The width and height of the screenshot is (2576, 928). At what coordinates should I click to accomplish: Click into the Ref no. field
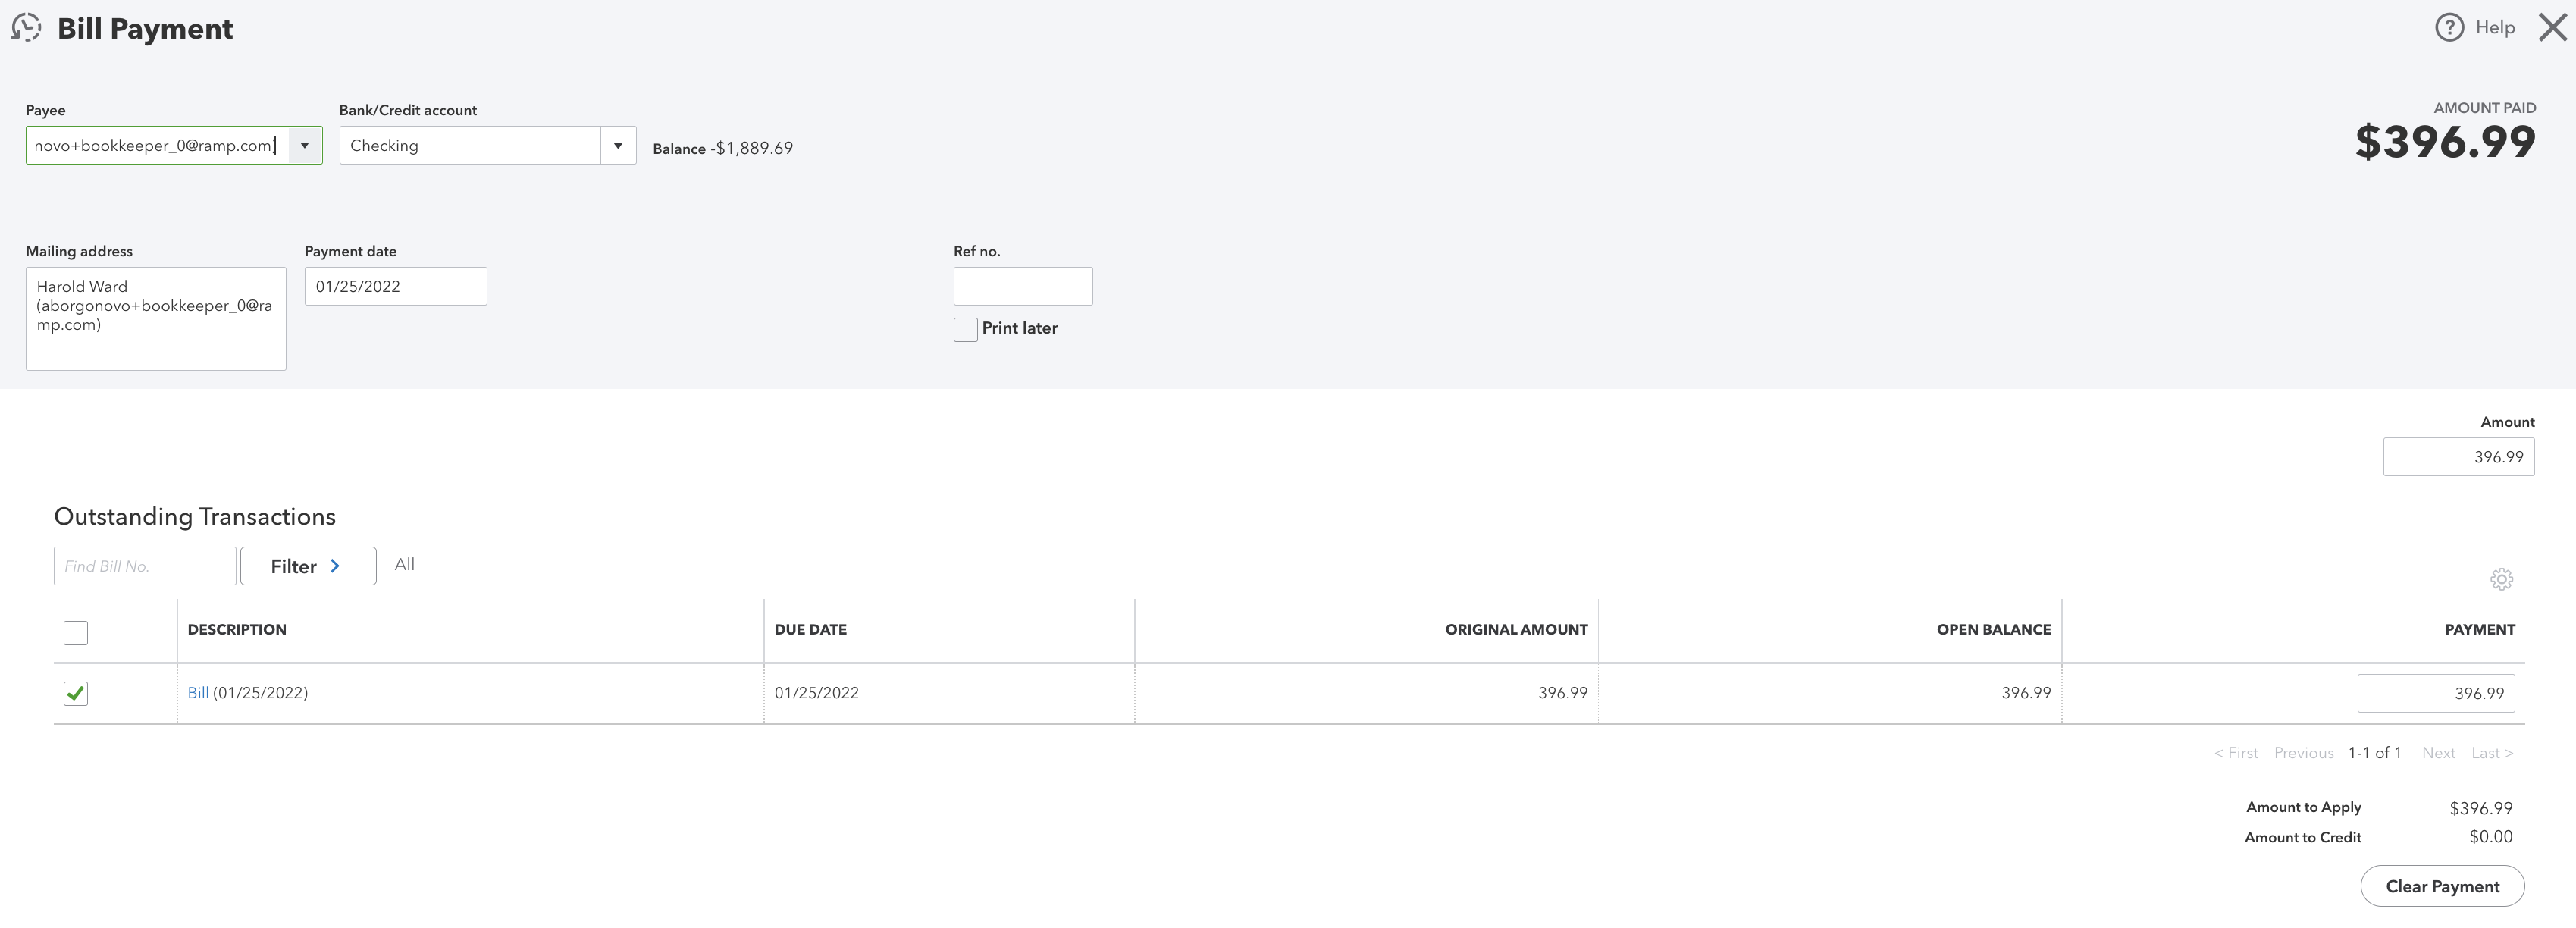(1023, 286)
